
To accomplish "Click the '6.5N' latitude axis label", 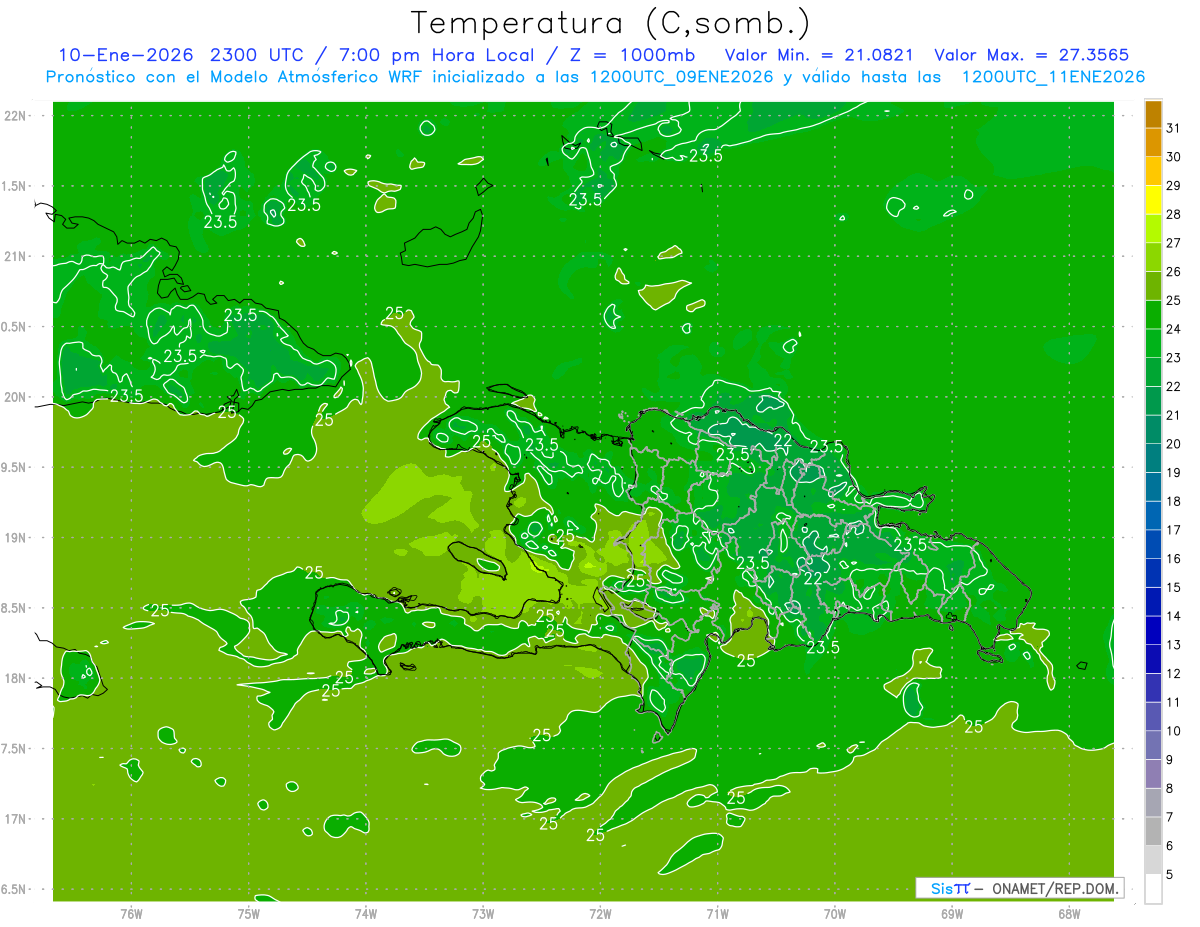I will 15,890.
